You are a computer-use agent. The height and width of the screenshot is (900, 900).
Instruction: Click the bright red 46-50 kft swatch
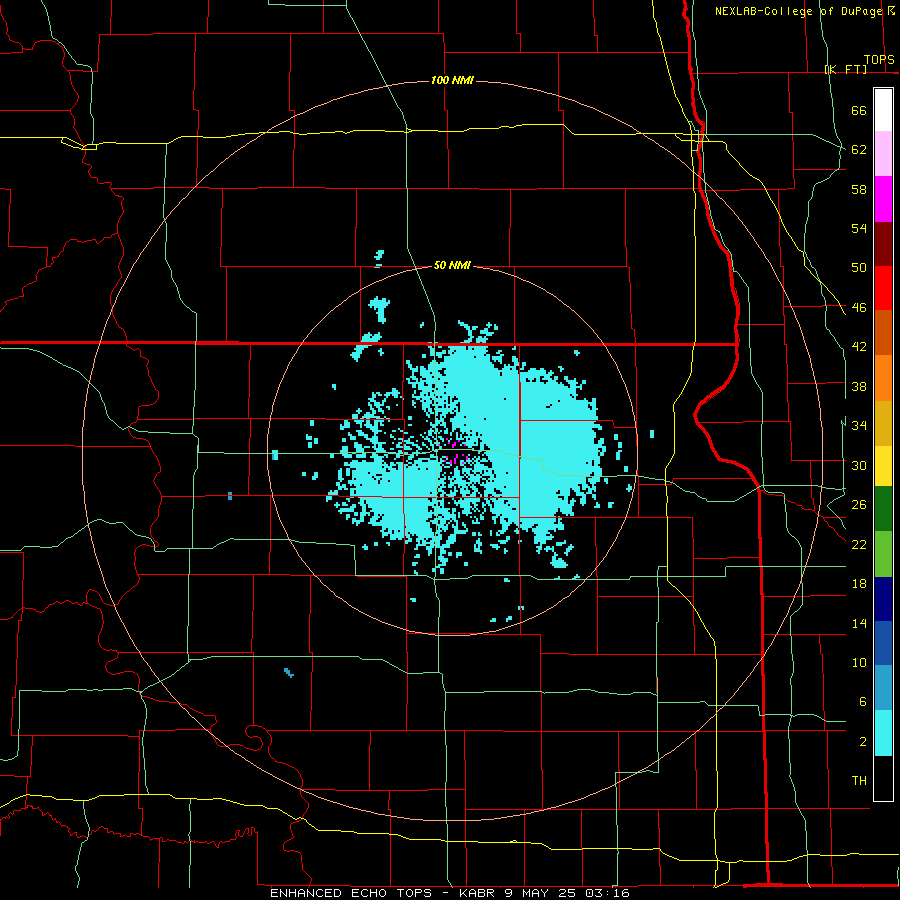(x=883, y=288)
